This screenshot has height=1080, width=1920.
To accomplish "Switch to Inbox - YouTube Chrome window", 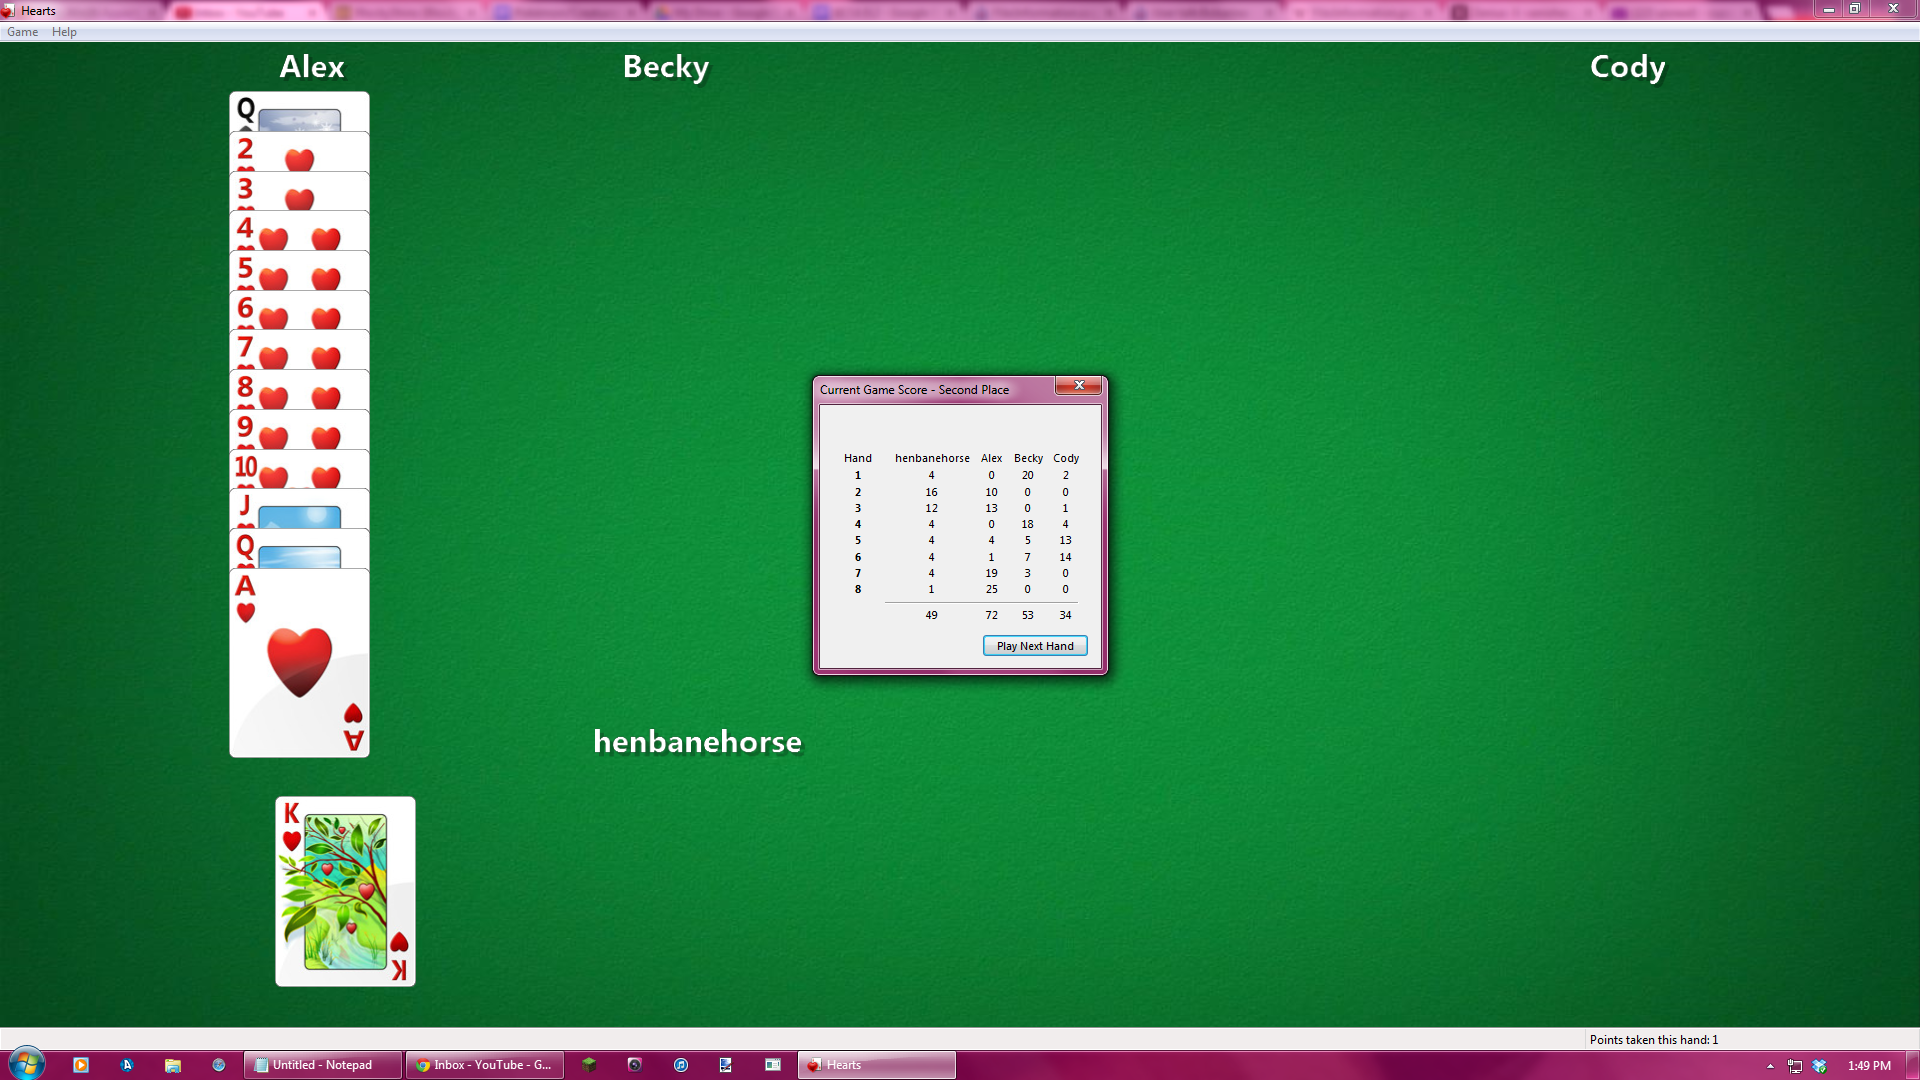I will 485,1065.
